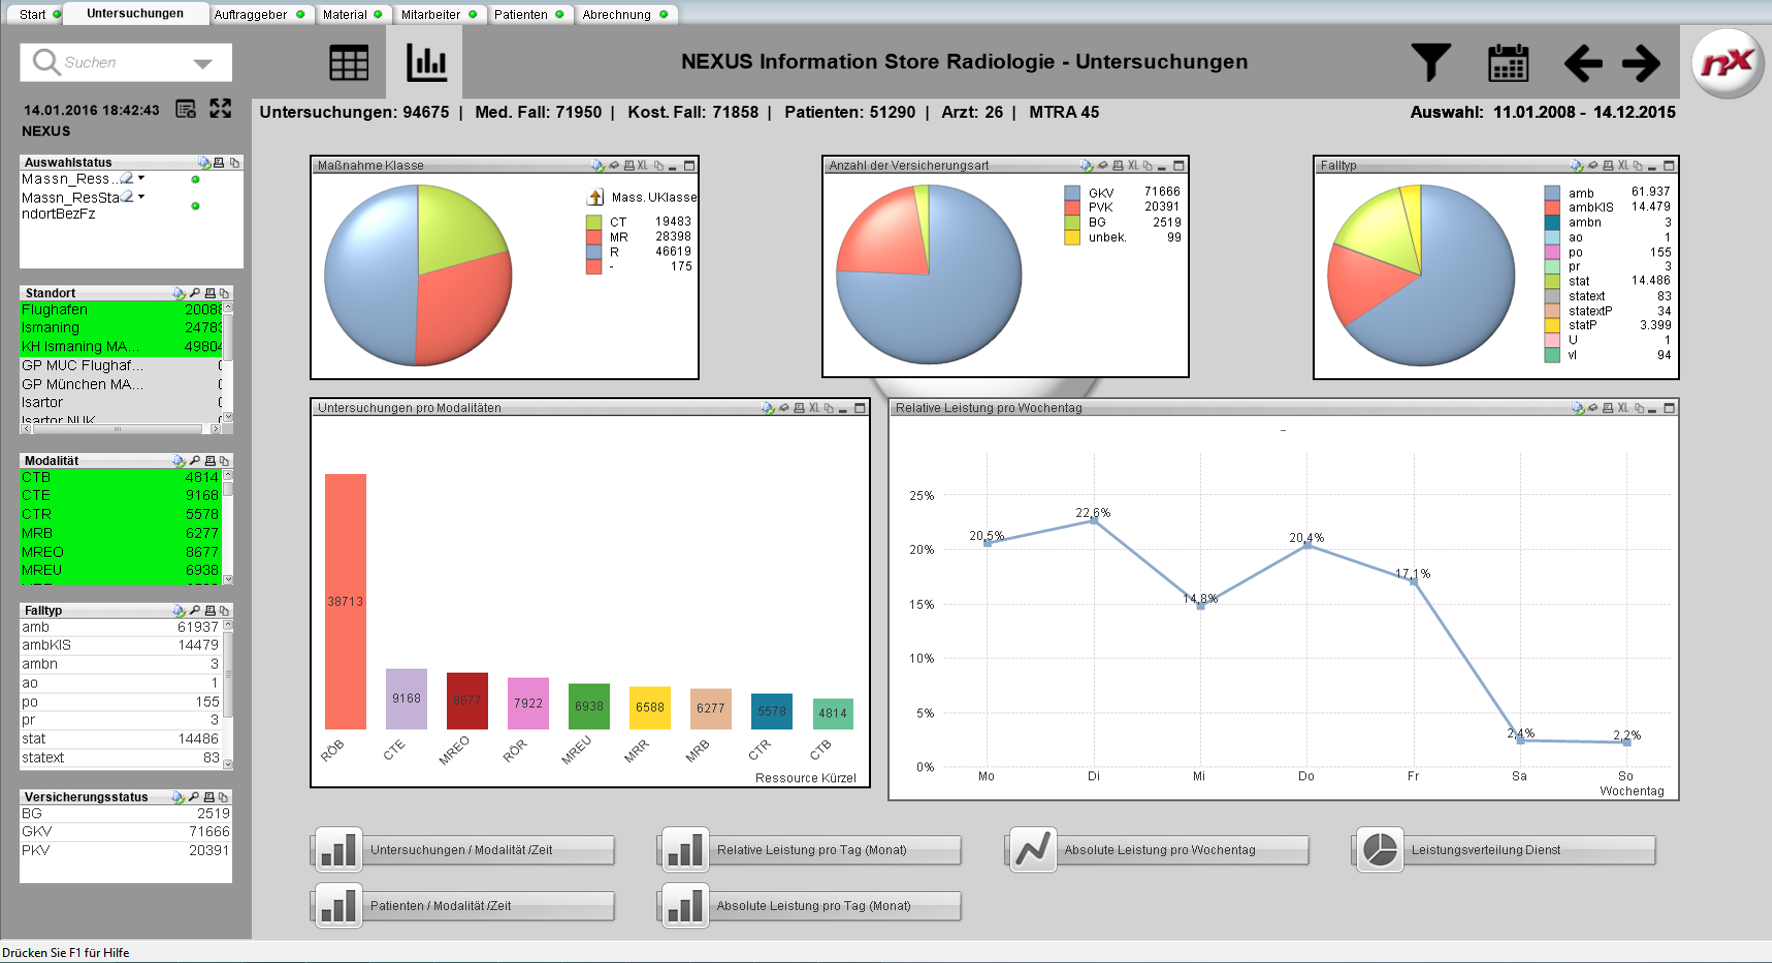Select ambKIS in Falltyp list box
Screen dimensions: 1772x963
pos(121,645)
